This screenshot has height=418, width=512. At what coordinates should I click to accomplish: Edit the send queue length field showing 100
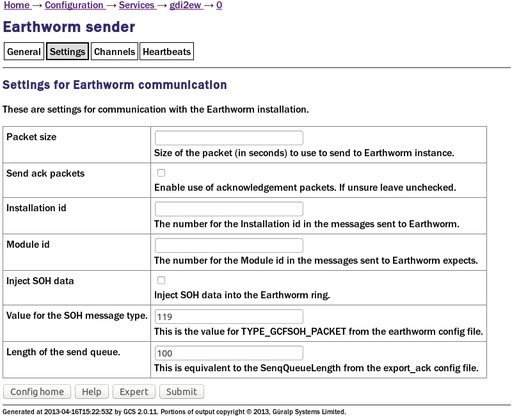point(229,353)
